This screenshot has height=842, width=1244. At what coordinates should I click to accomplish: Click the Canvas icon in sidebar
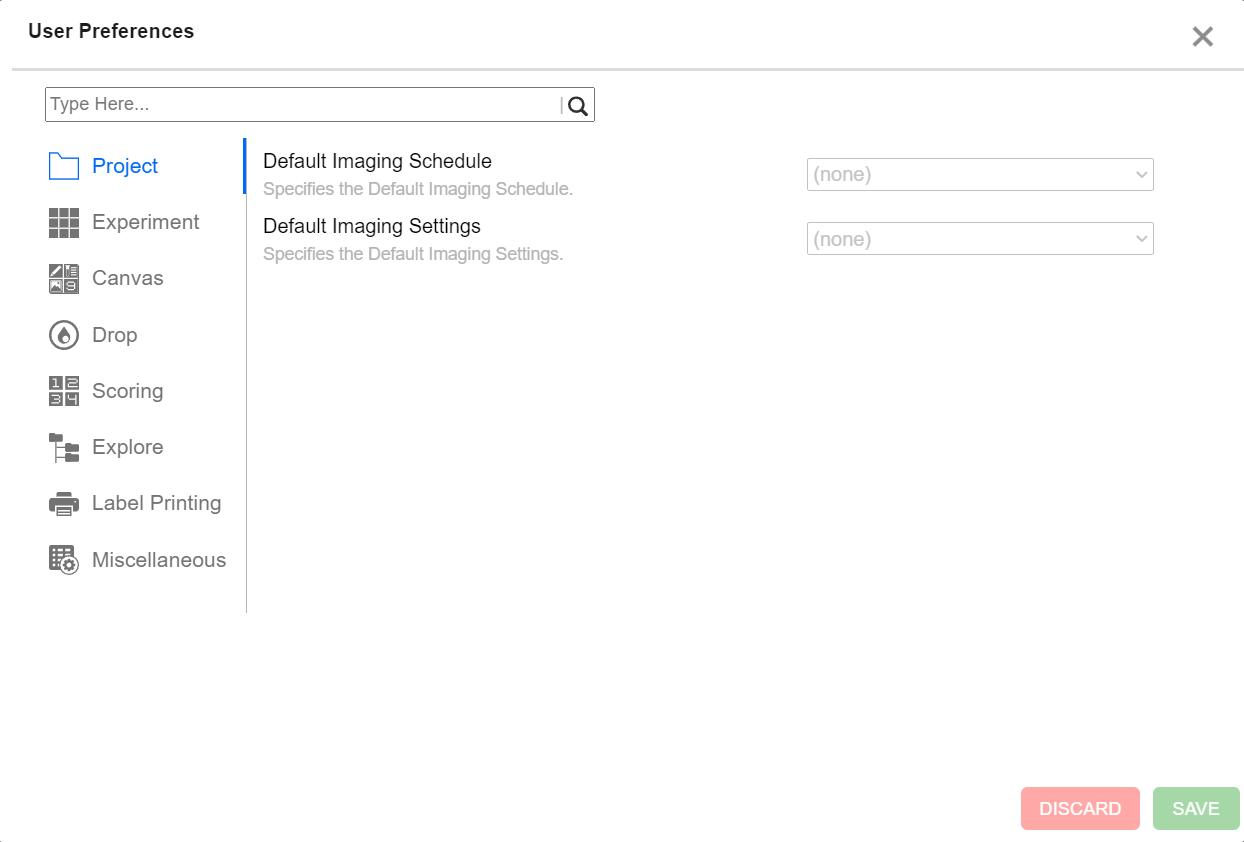click(64, 279)
